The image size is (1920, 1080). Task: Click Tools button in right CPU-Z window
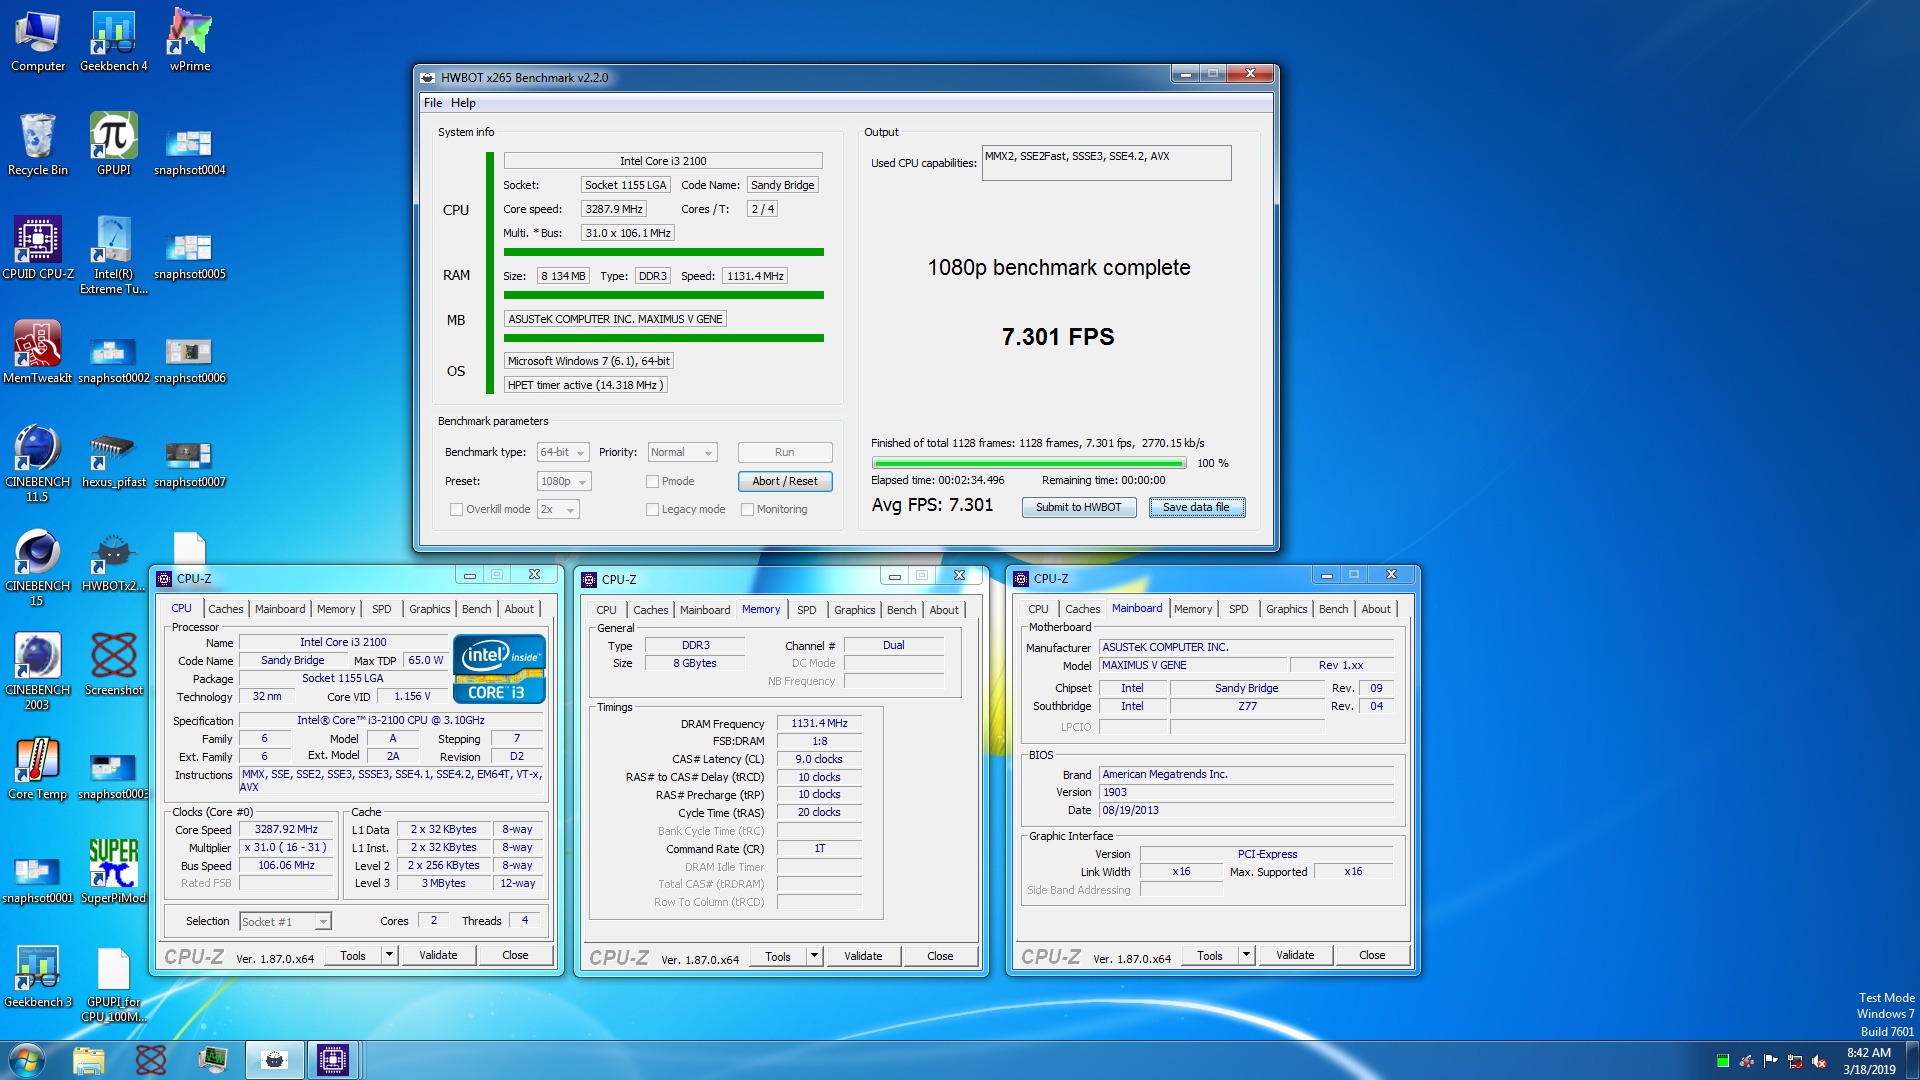click(x=1210, y=955)
